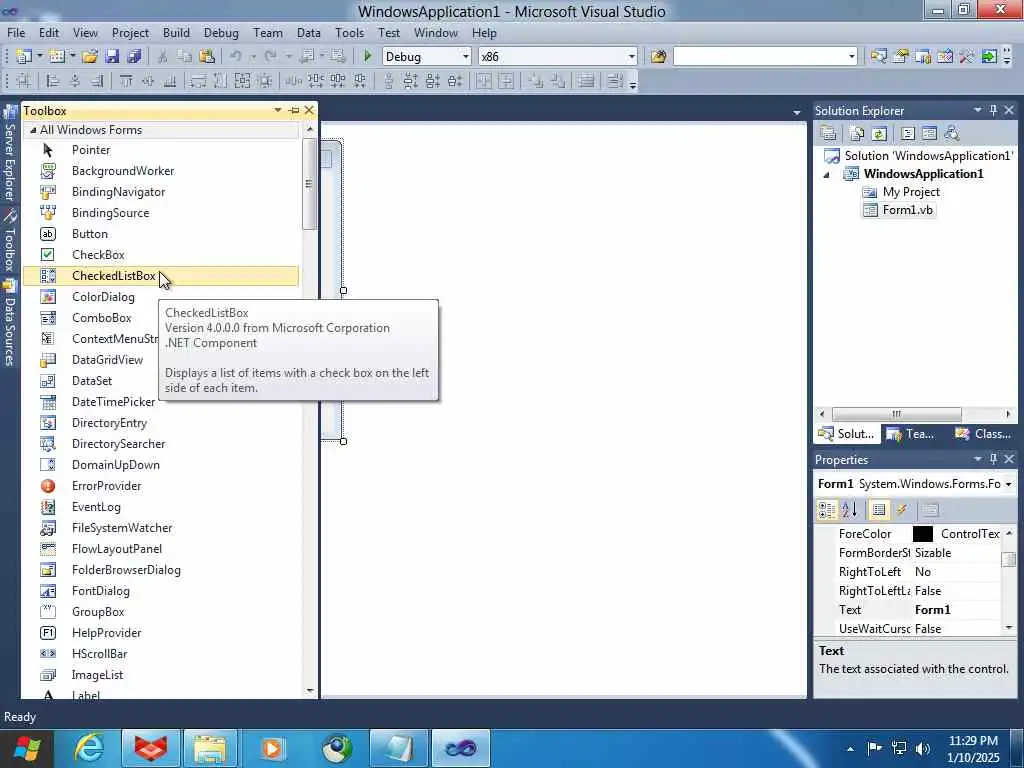The height and width of the screenshot is (768, 1024).
Task: Click the View Designer icon in Solution Explorer
Action: pyautogui.click(x=929, y=134)
